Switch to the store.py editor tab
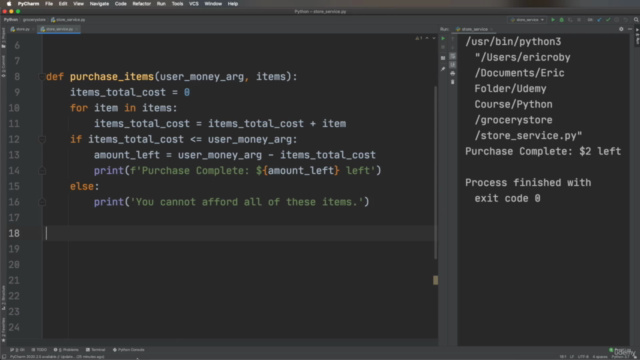This screenshot has height=360, width=640. click(x=21, y=29)
